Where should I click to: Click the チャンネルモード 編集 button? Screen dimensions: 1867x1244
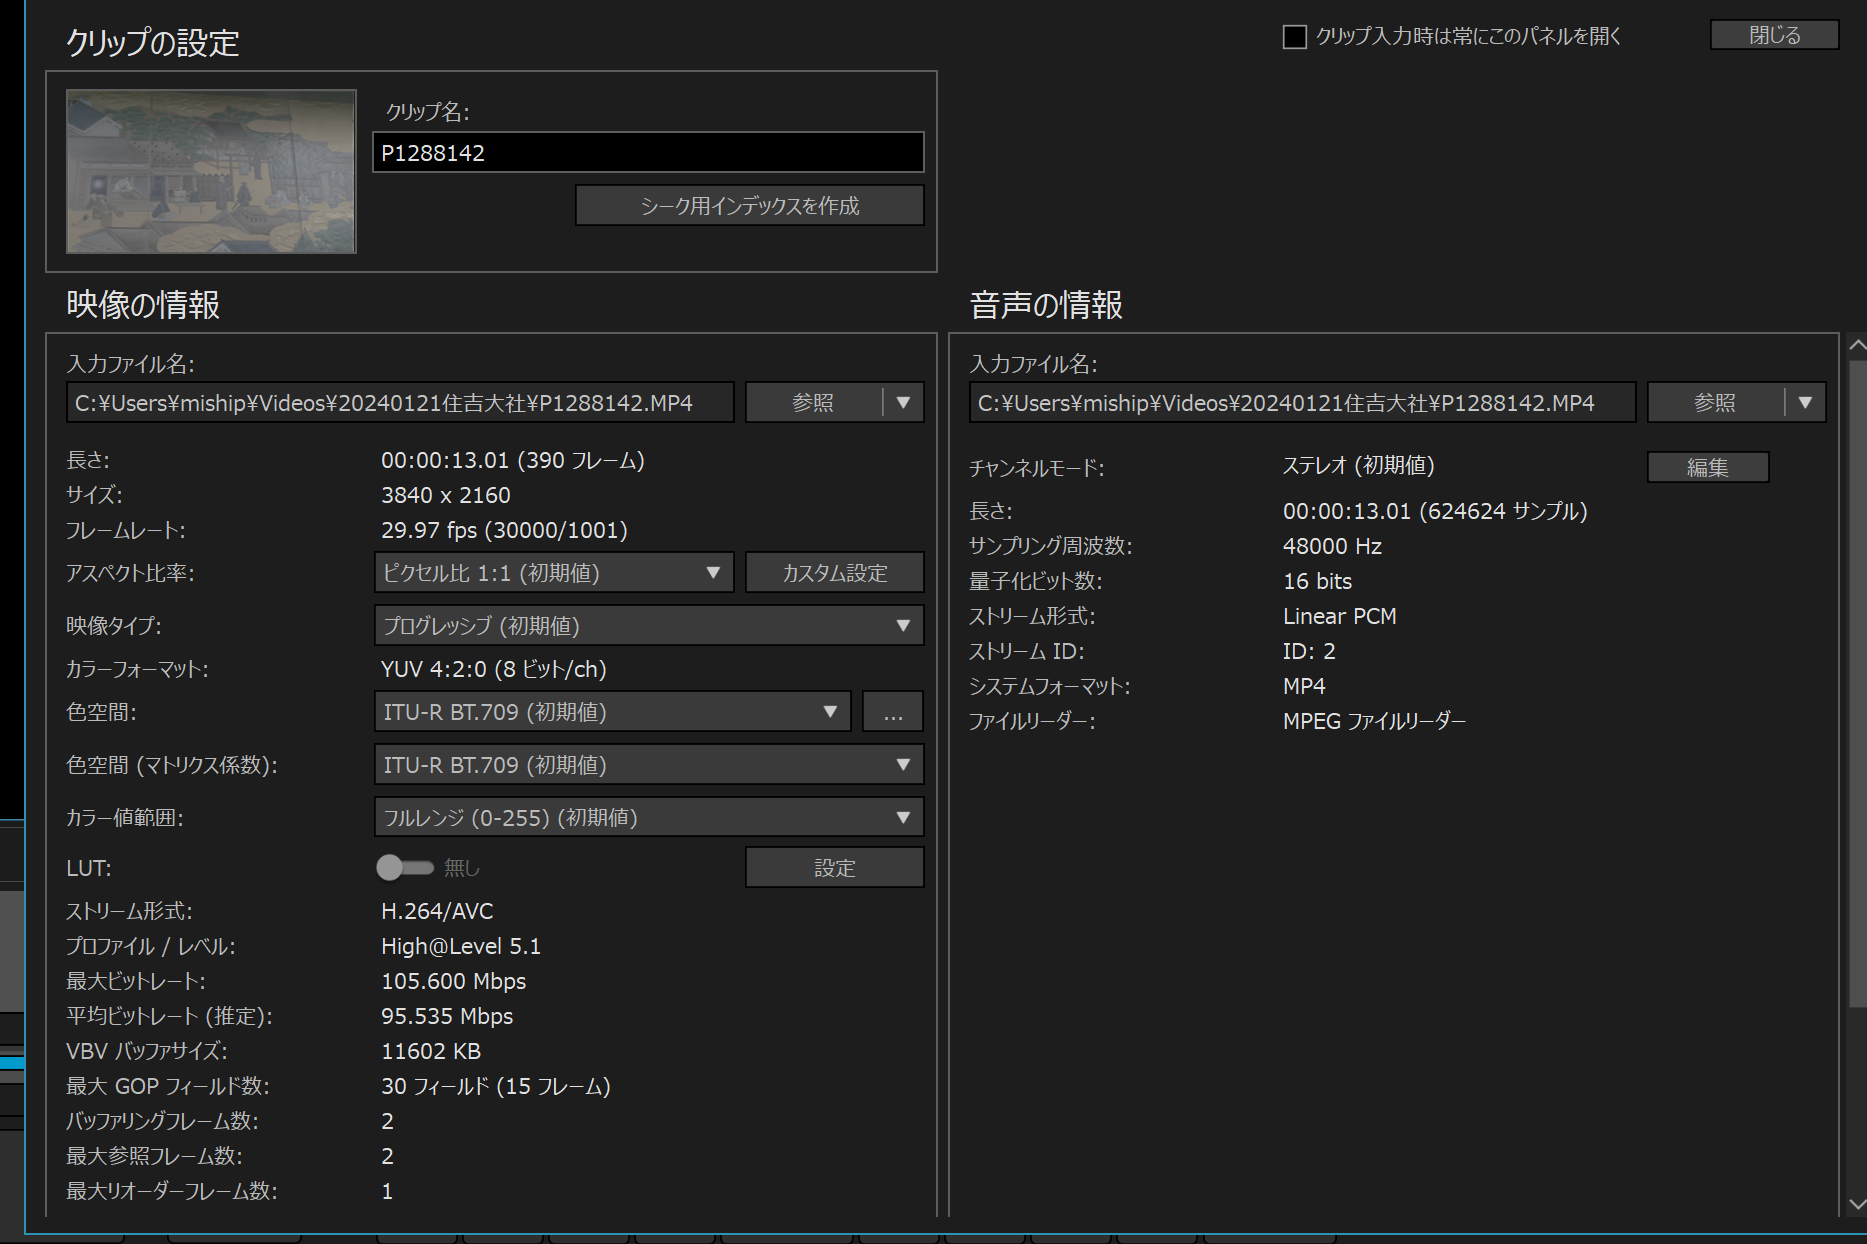click(1707, 467)
